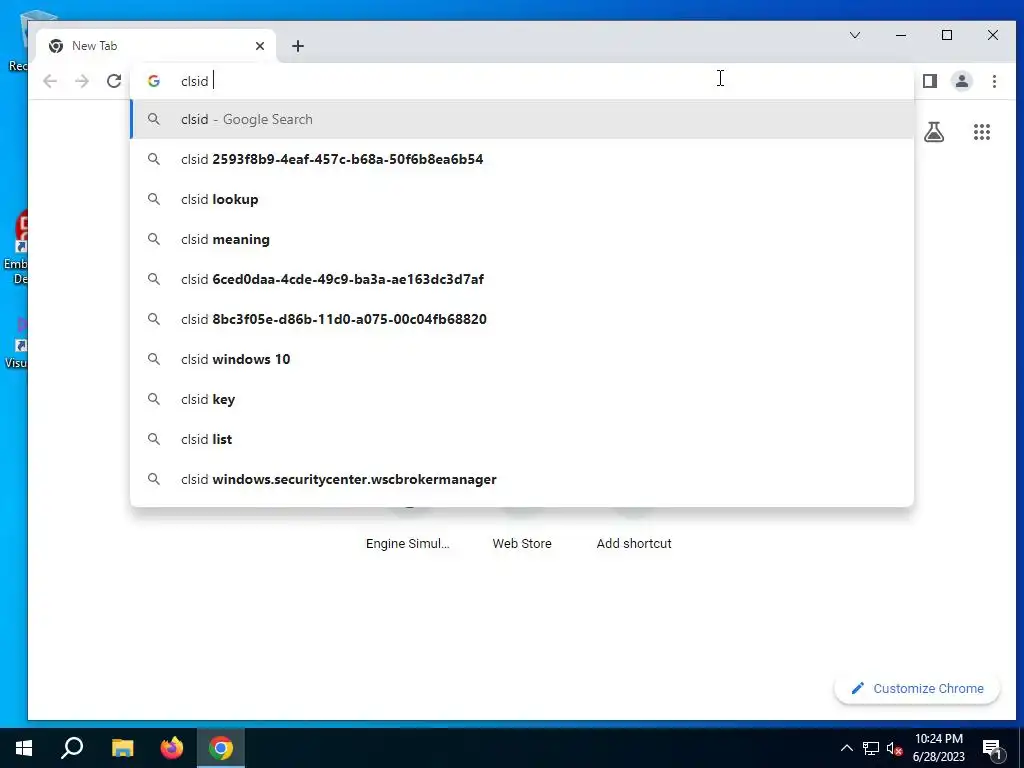Image resolution: width=1024 pixels, height=768 pixels.
Task: Click the back navigation arrow
Action: coord(50,81)
